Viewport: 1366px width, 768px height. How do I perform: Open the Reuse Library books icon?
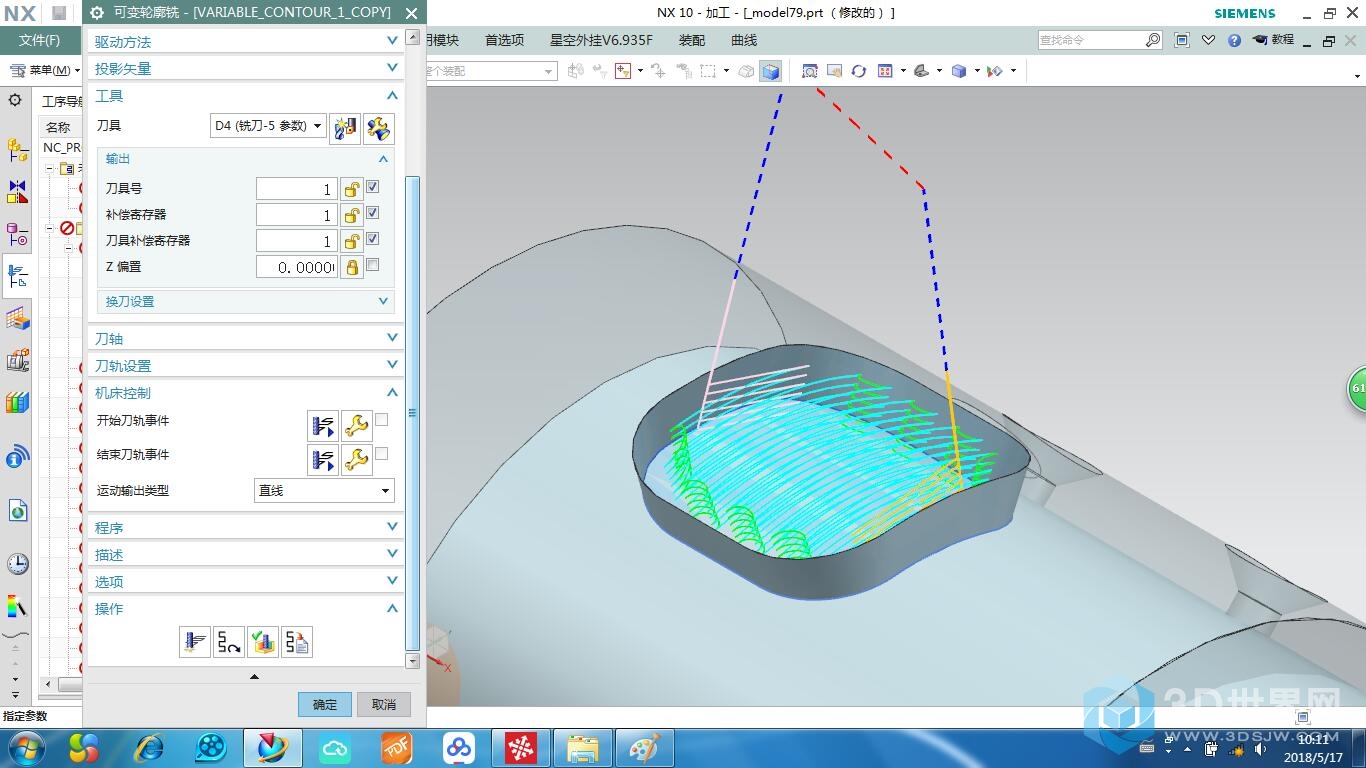tap(18, 403)
